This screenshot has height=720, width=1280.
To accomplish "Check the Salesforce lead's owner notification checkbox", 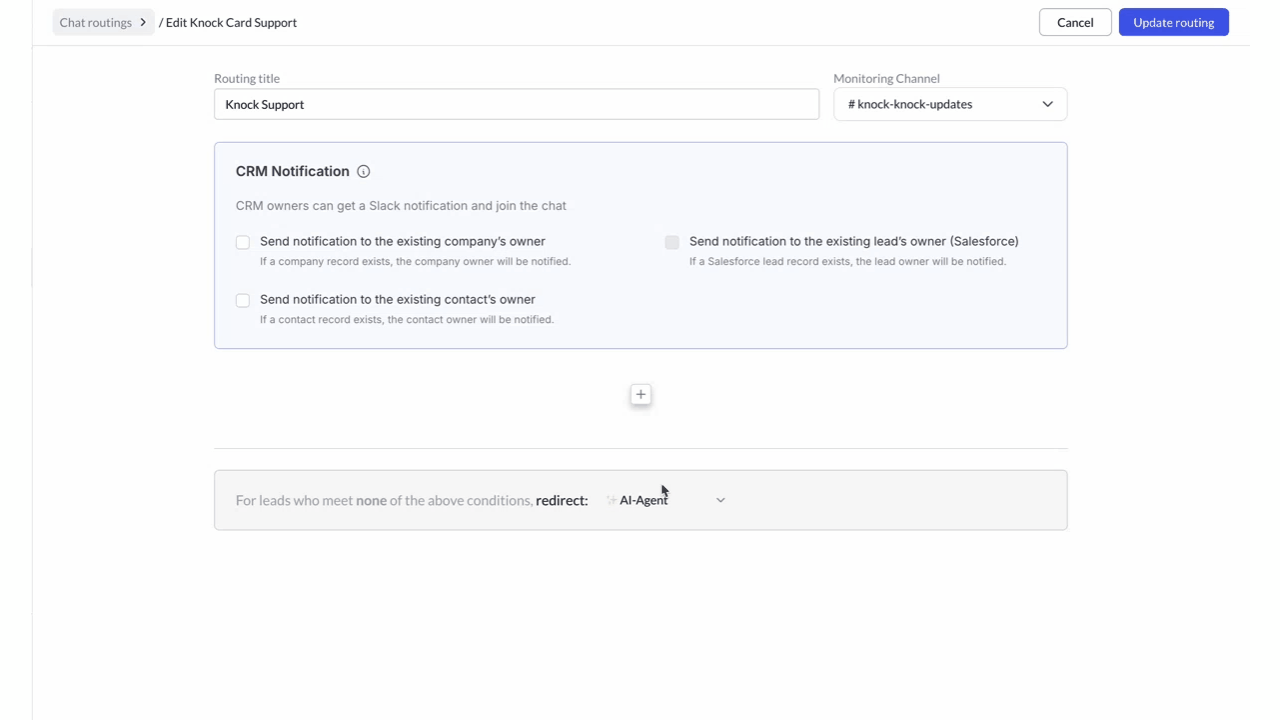I will point(672,242).
